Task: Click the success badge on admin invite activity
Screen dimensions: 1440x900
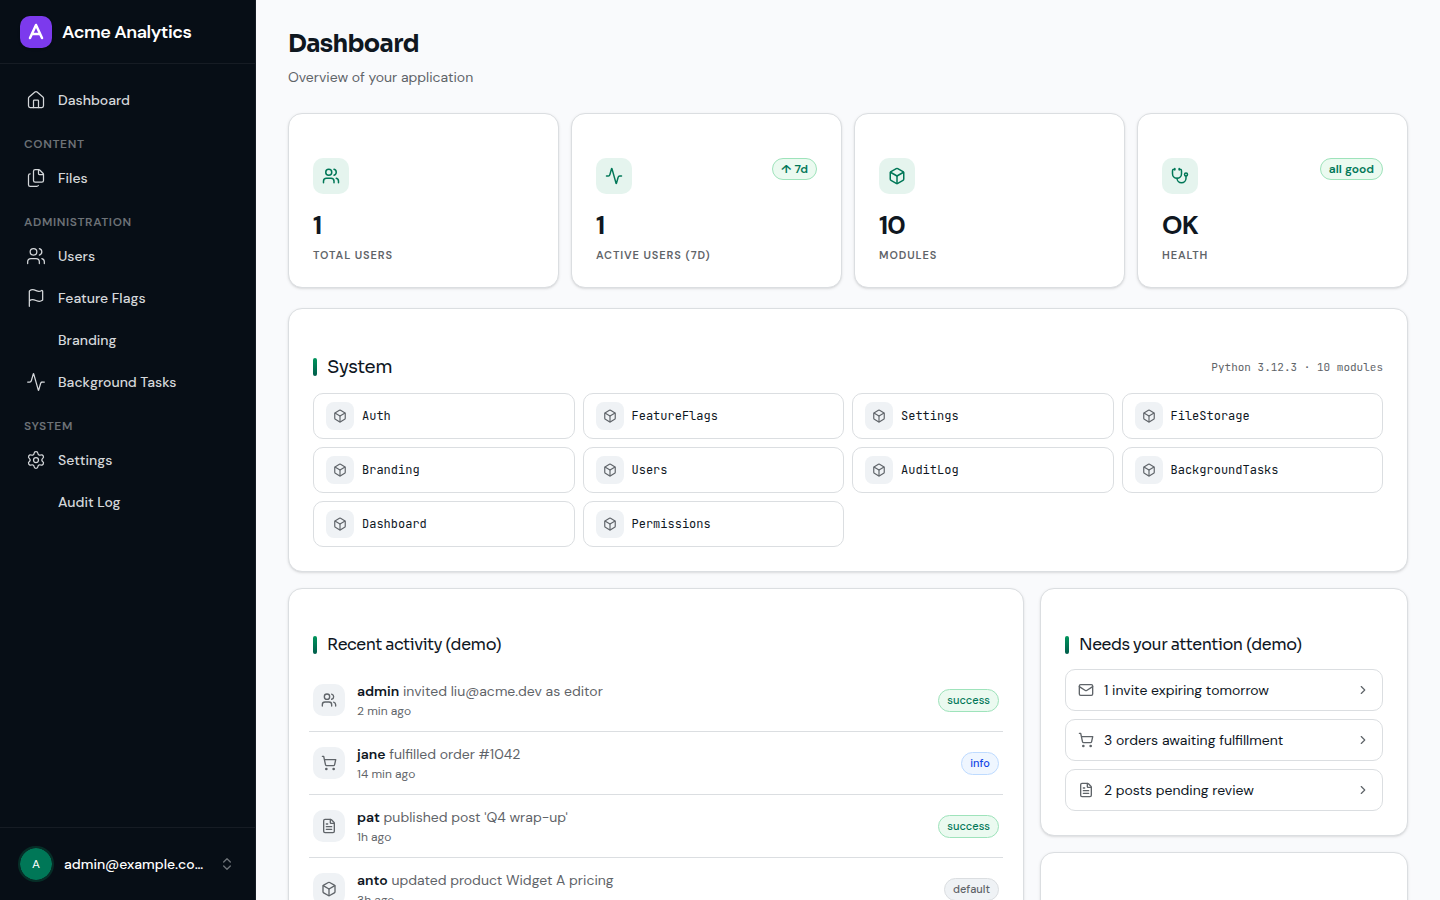Action: tap(968, 701)
